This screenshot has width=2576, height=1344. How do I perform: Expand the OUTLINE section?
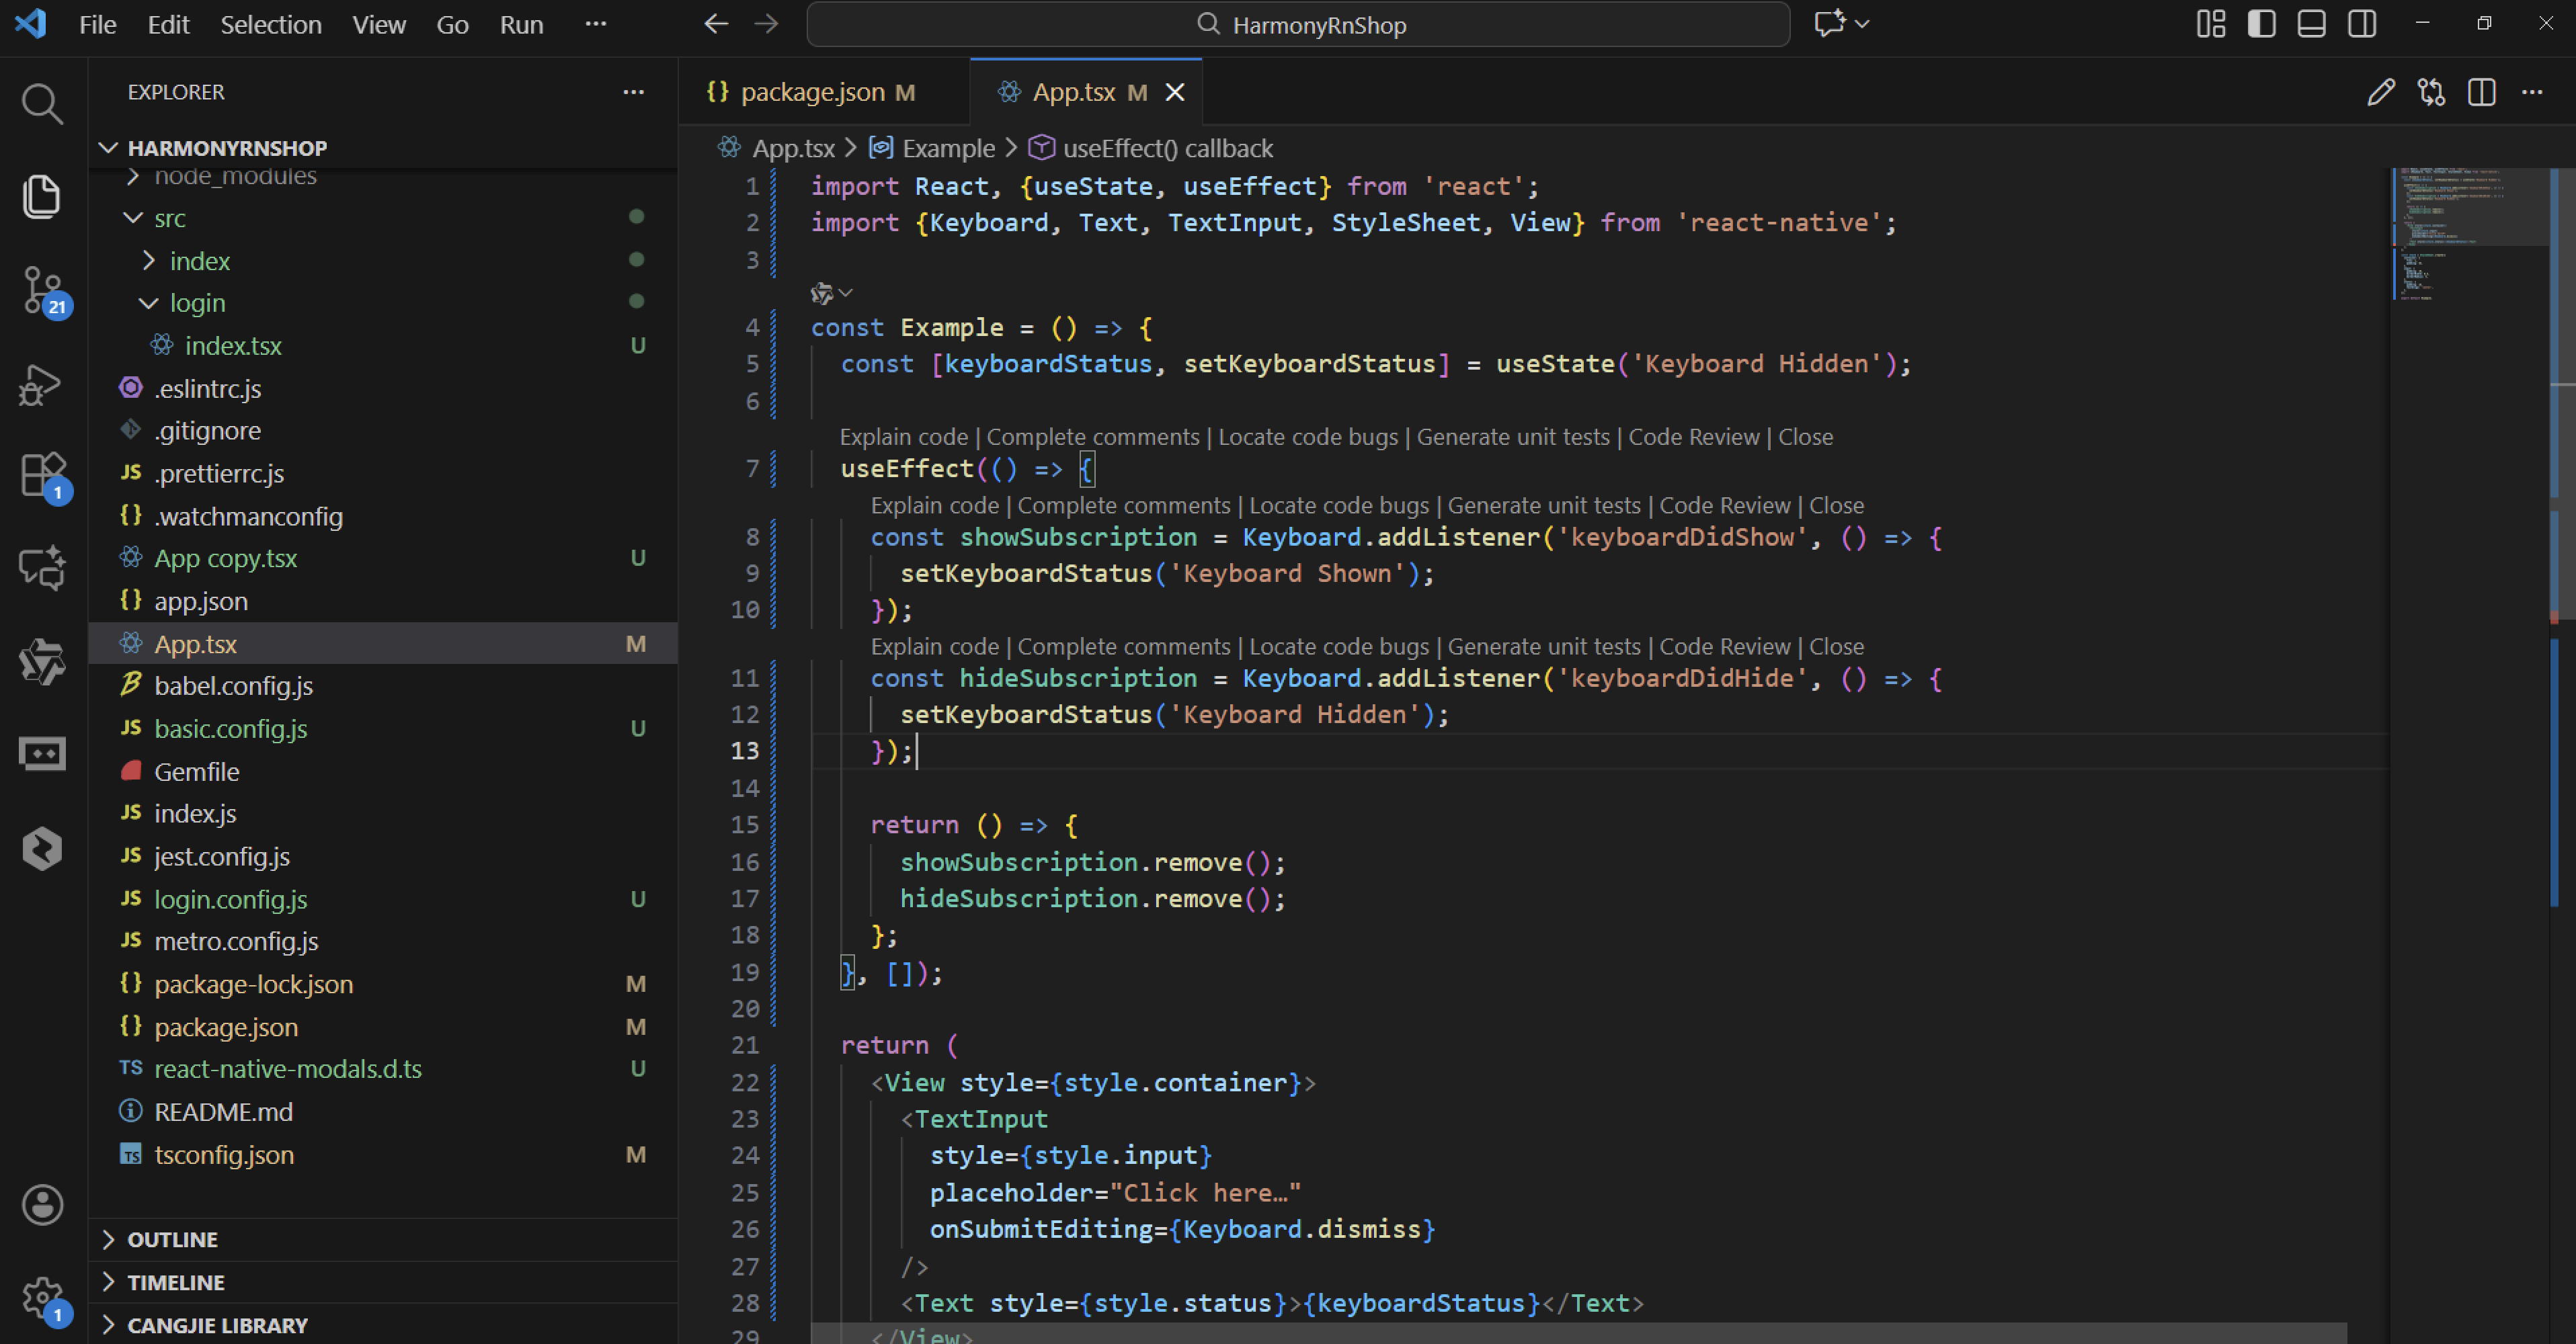click(x=172, y=1240)
